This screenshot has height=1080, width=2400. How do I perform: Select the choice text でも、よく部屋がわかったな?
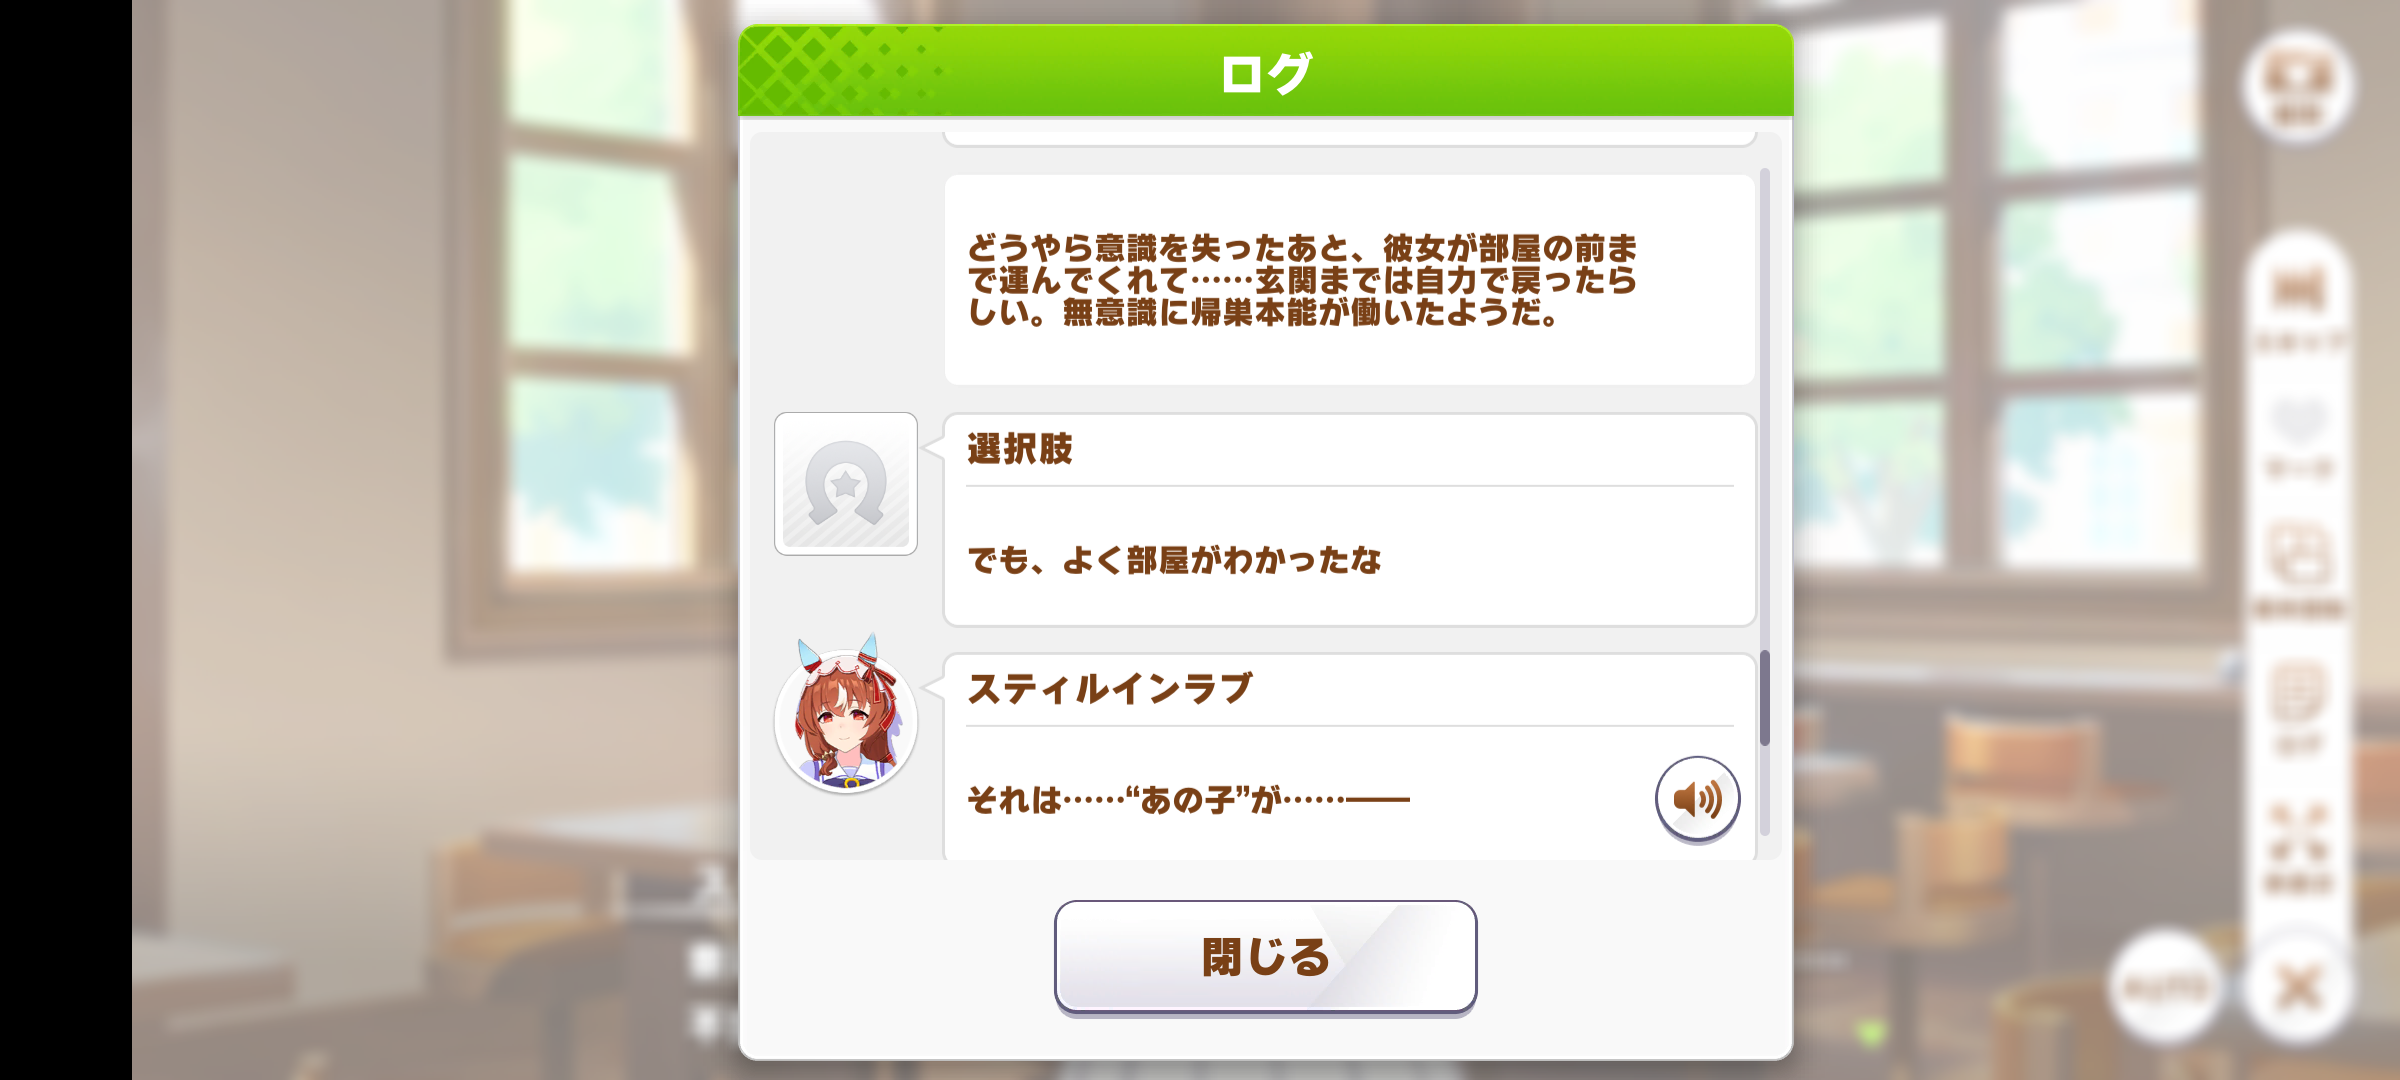[x=1174, y=560]
